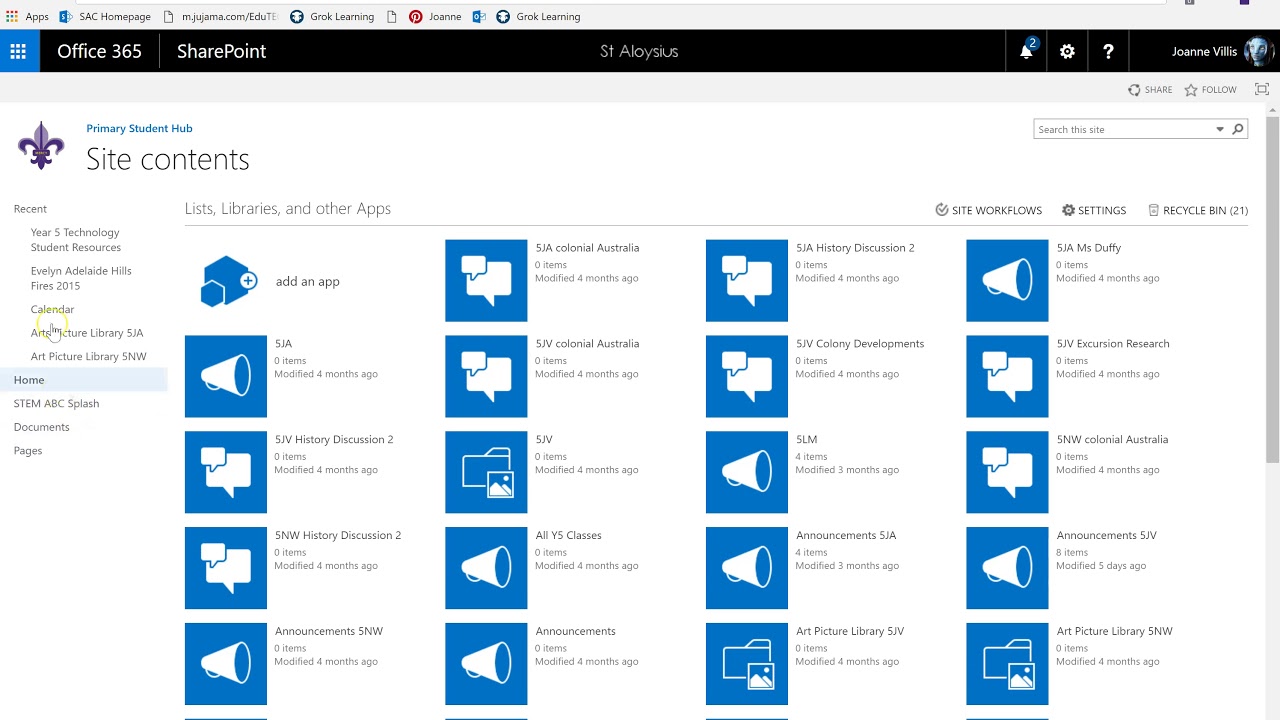Click the search magnifier icon
The height and width of the screenshot is (720, 1280).
pos(1238,129)
